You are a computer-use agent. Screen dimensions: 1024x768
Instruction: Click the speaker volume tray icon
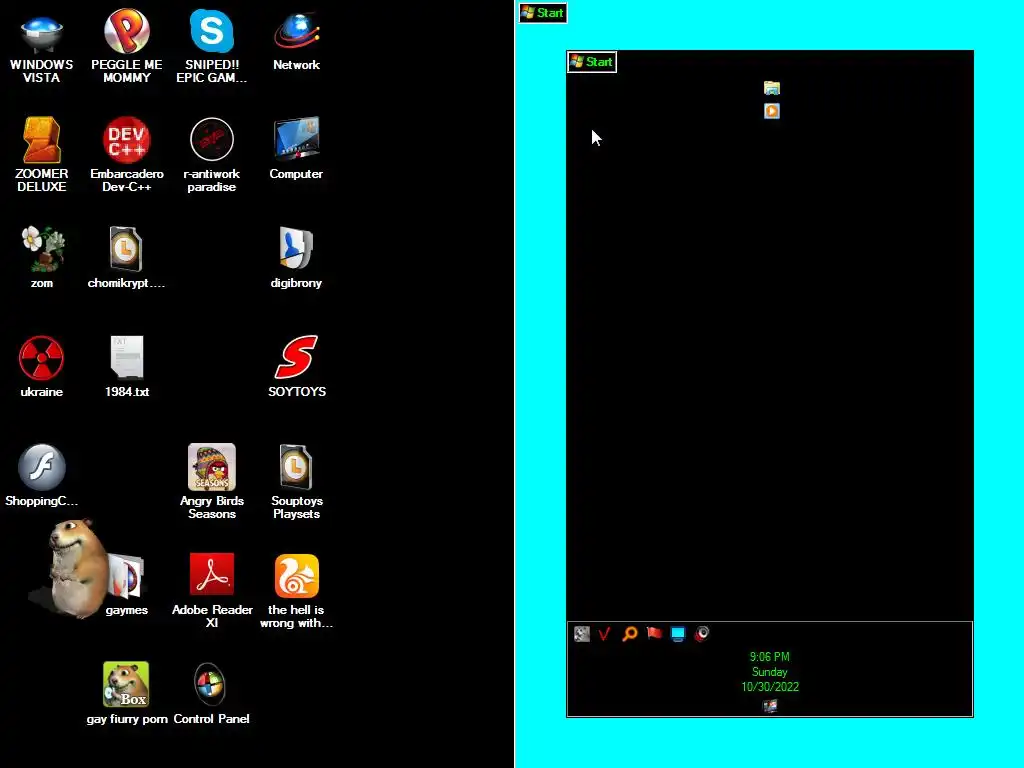(x=702, y=633)
